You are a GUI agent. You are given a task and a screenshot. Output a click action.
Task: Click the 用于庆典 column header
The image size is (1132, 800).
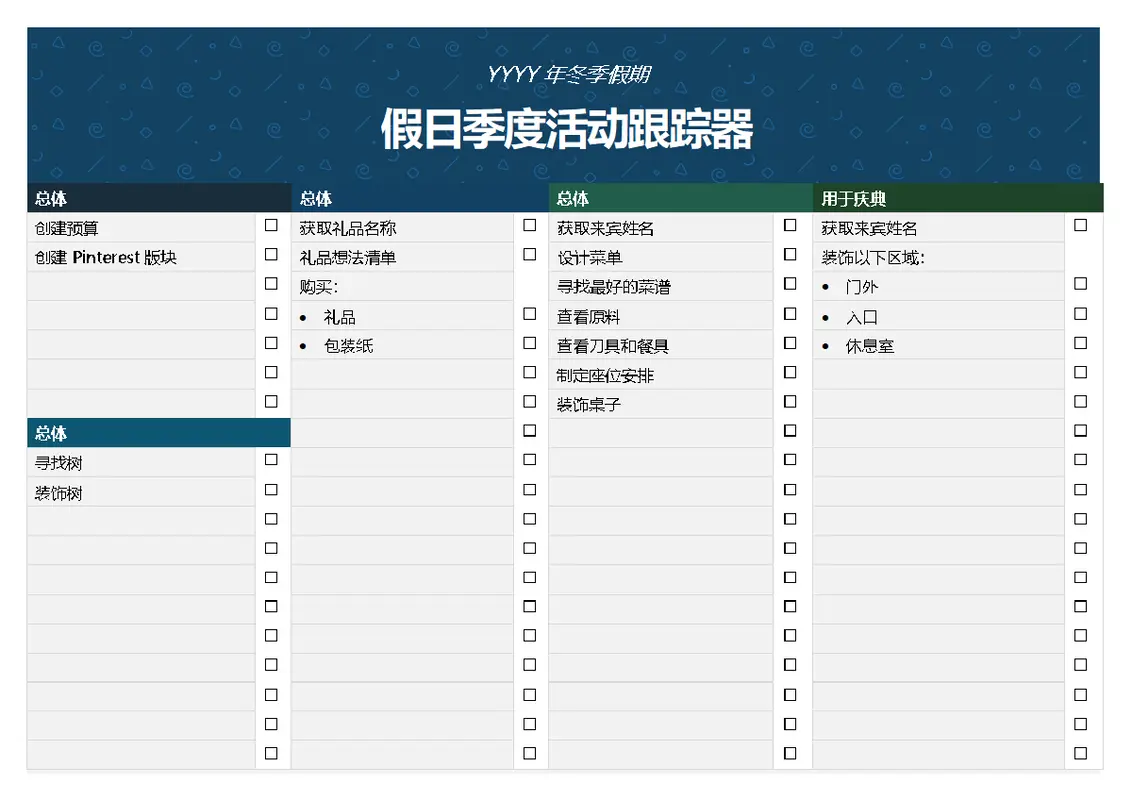coord(958,198)
